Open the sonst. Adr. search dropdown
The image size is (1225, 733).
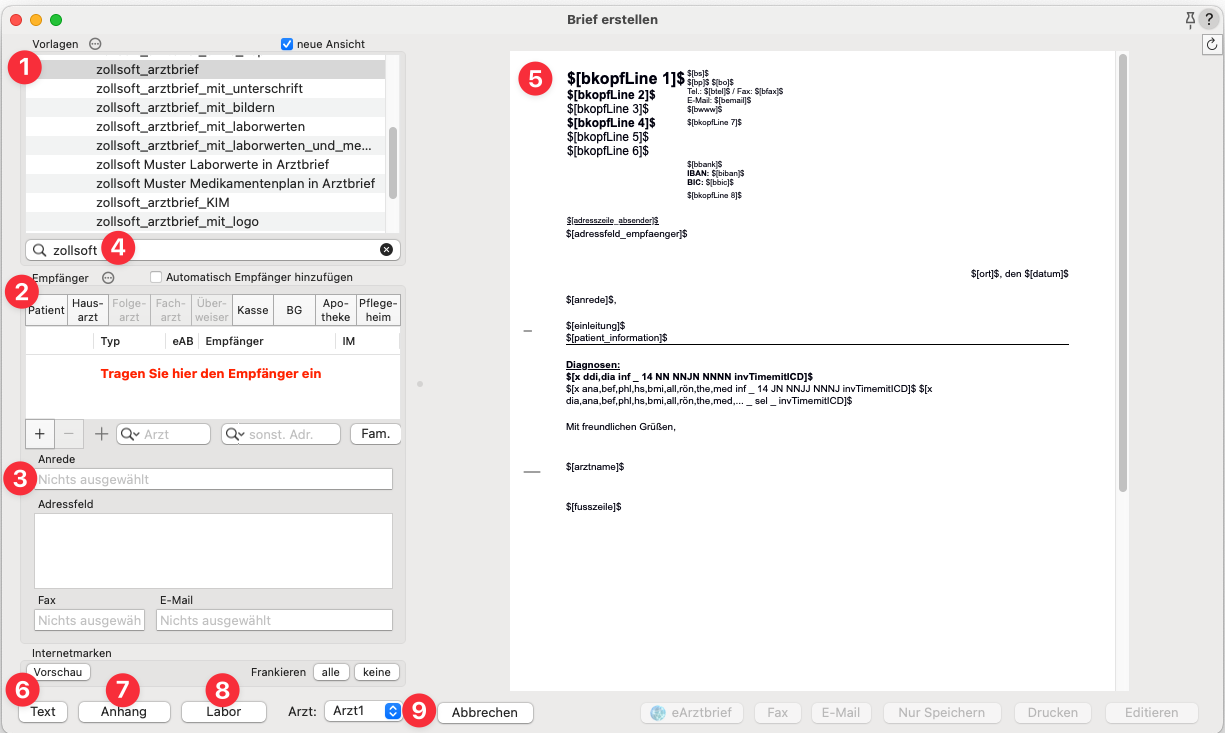236,434
